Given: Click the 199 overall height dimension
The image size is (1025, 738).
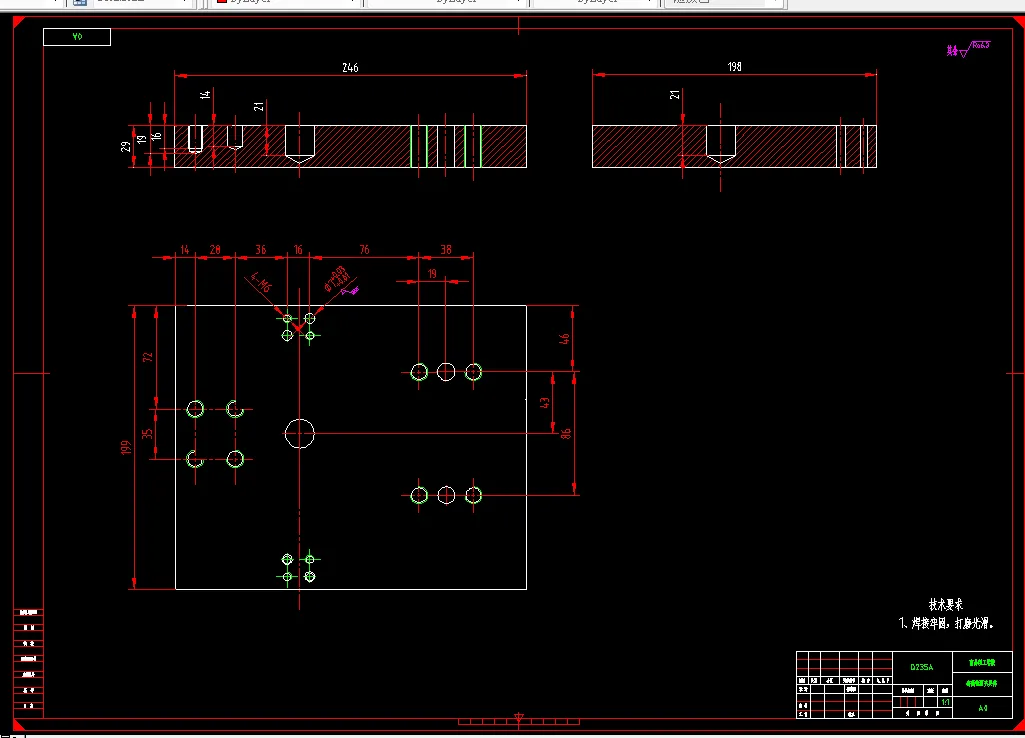Looking at the screenshot, I should point(126,447).
